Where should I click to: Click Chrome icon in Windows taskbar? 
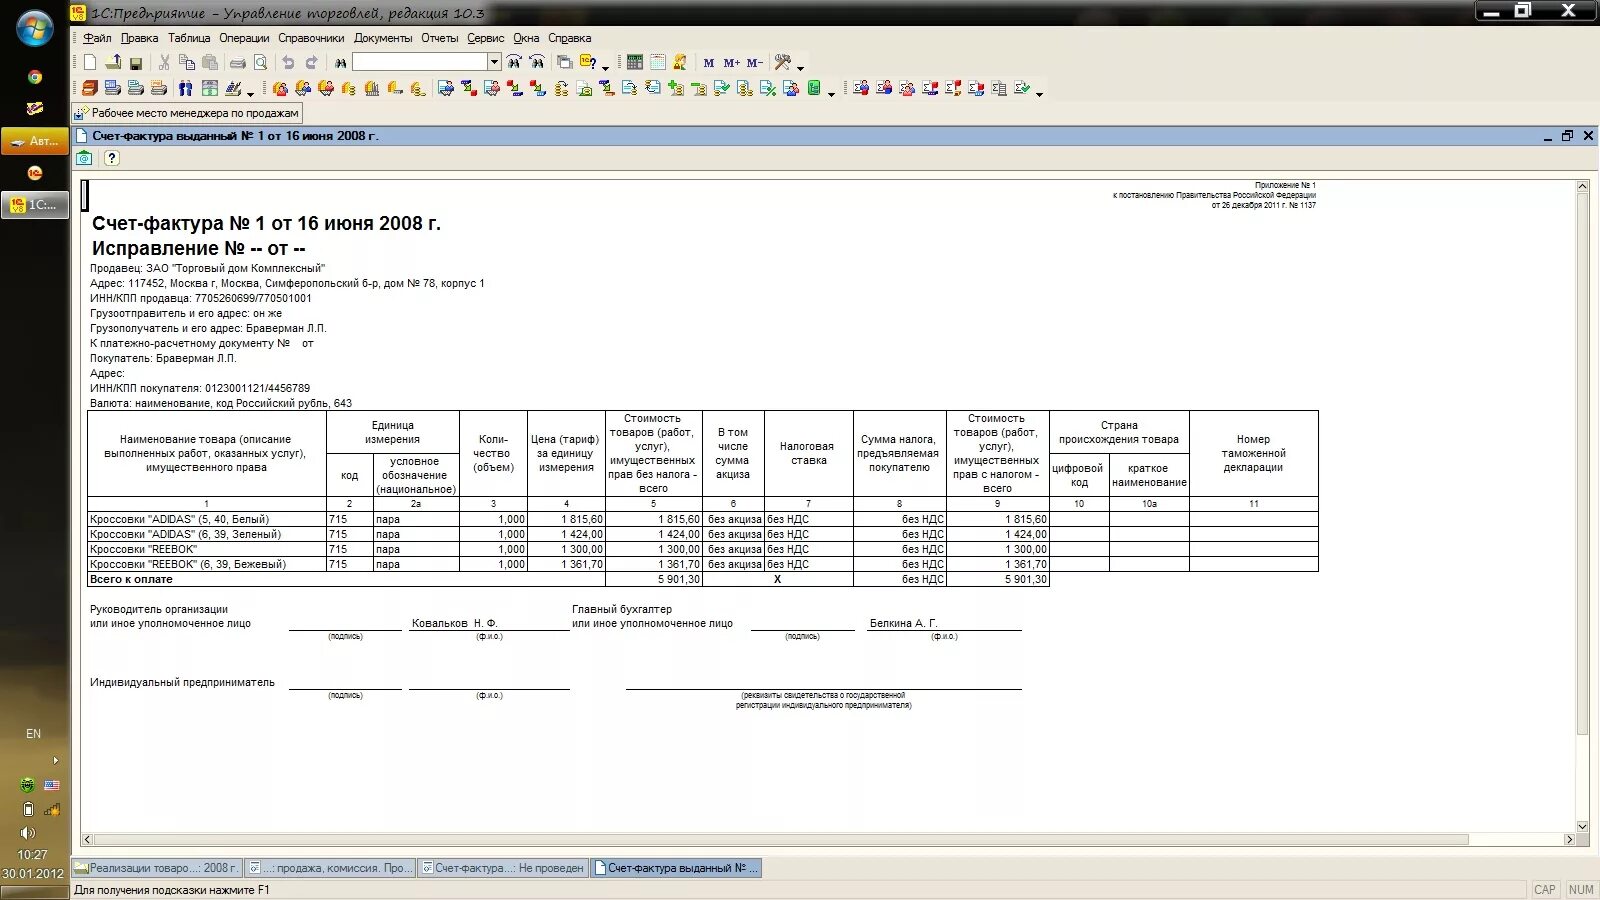click(x=35, y=77)
